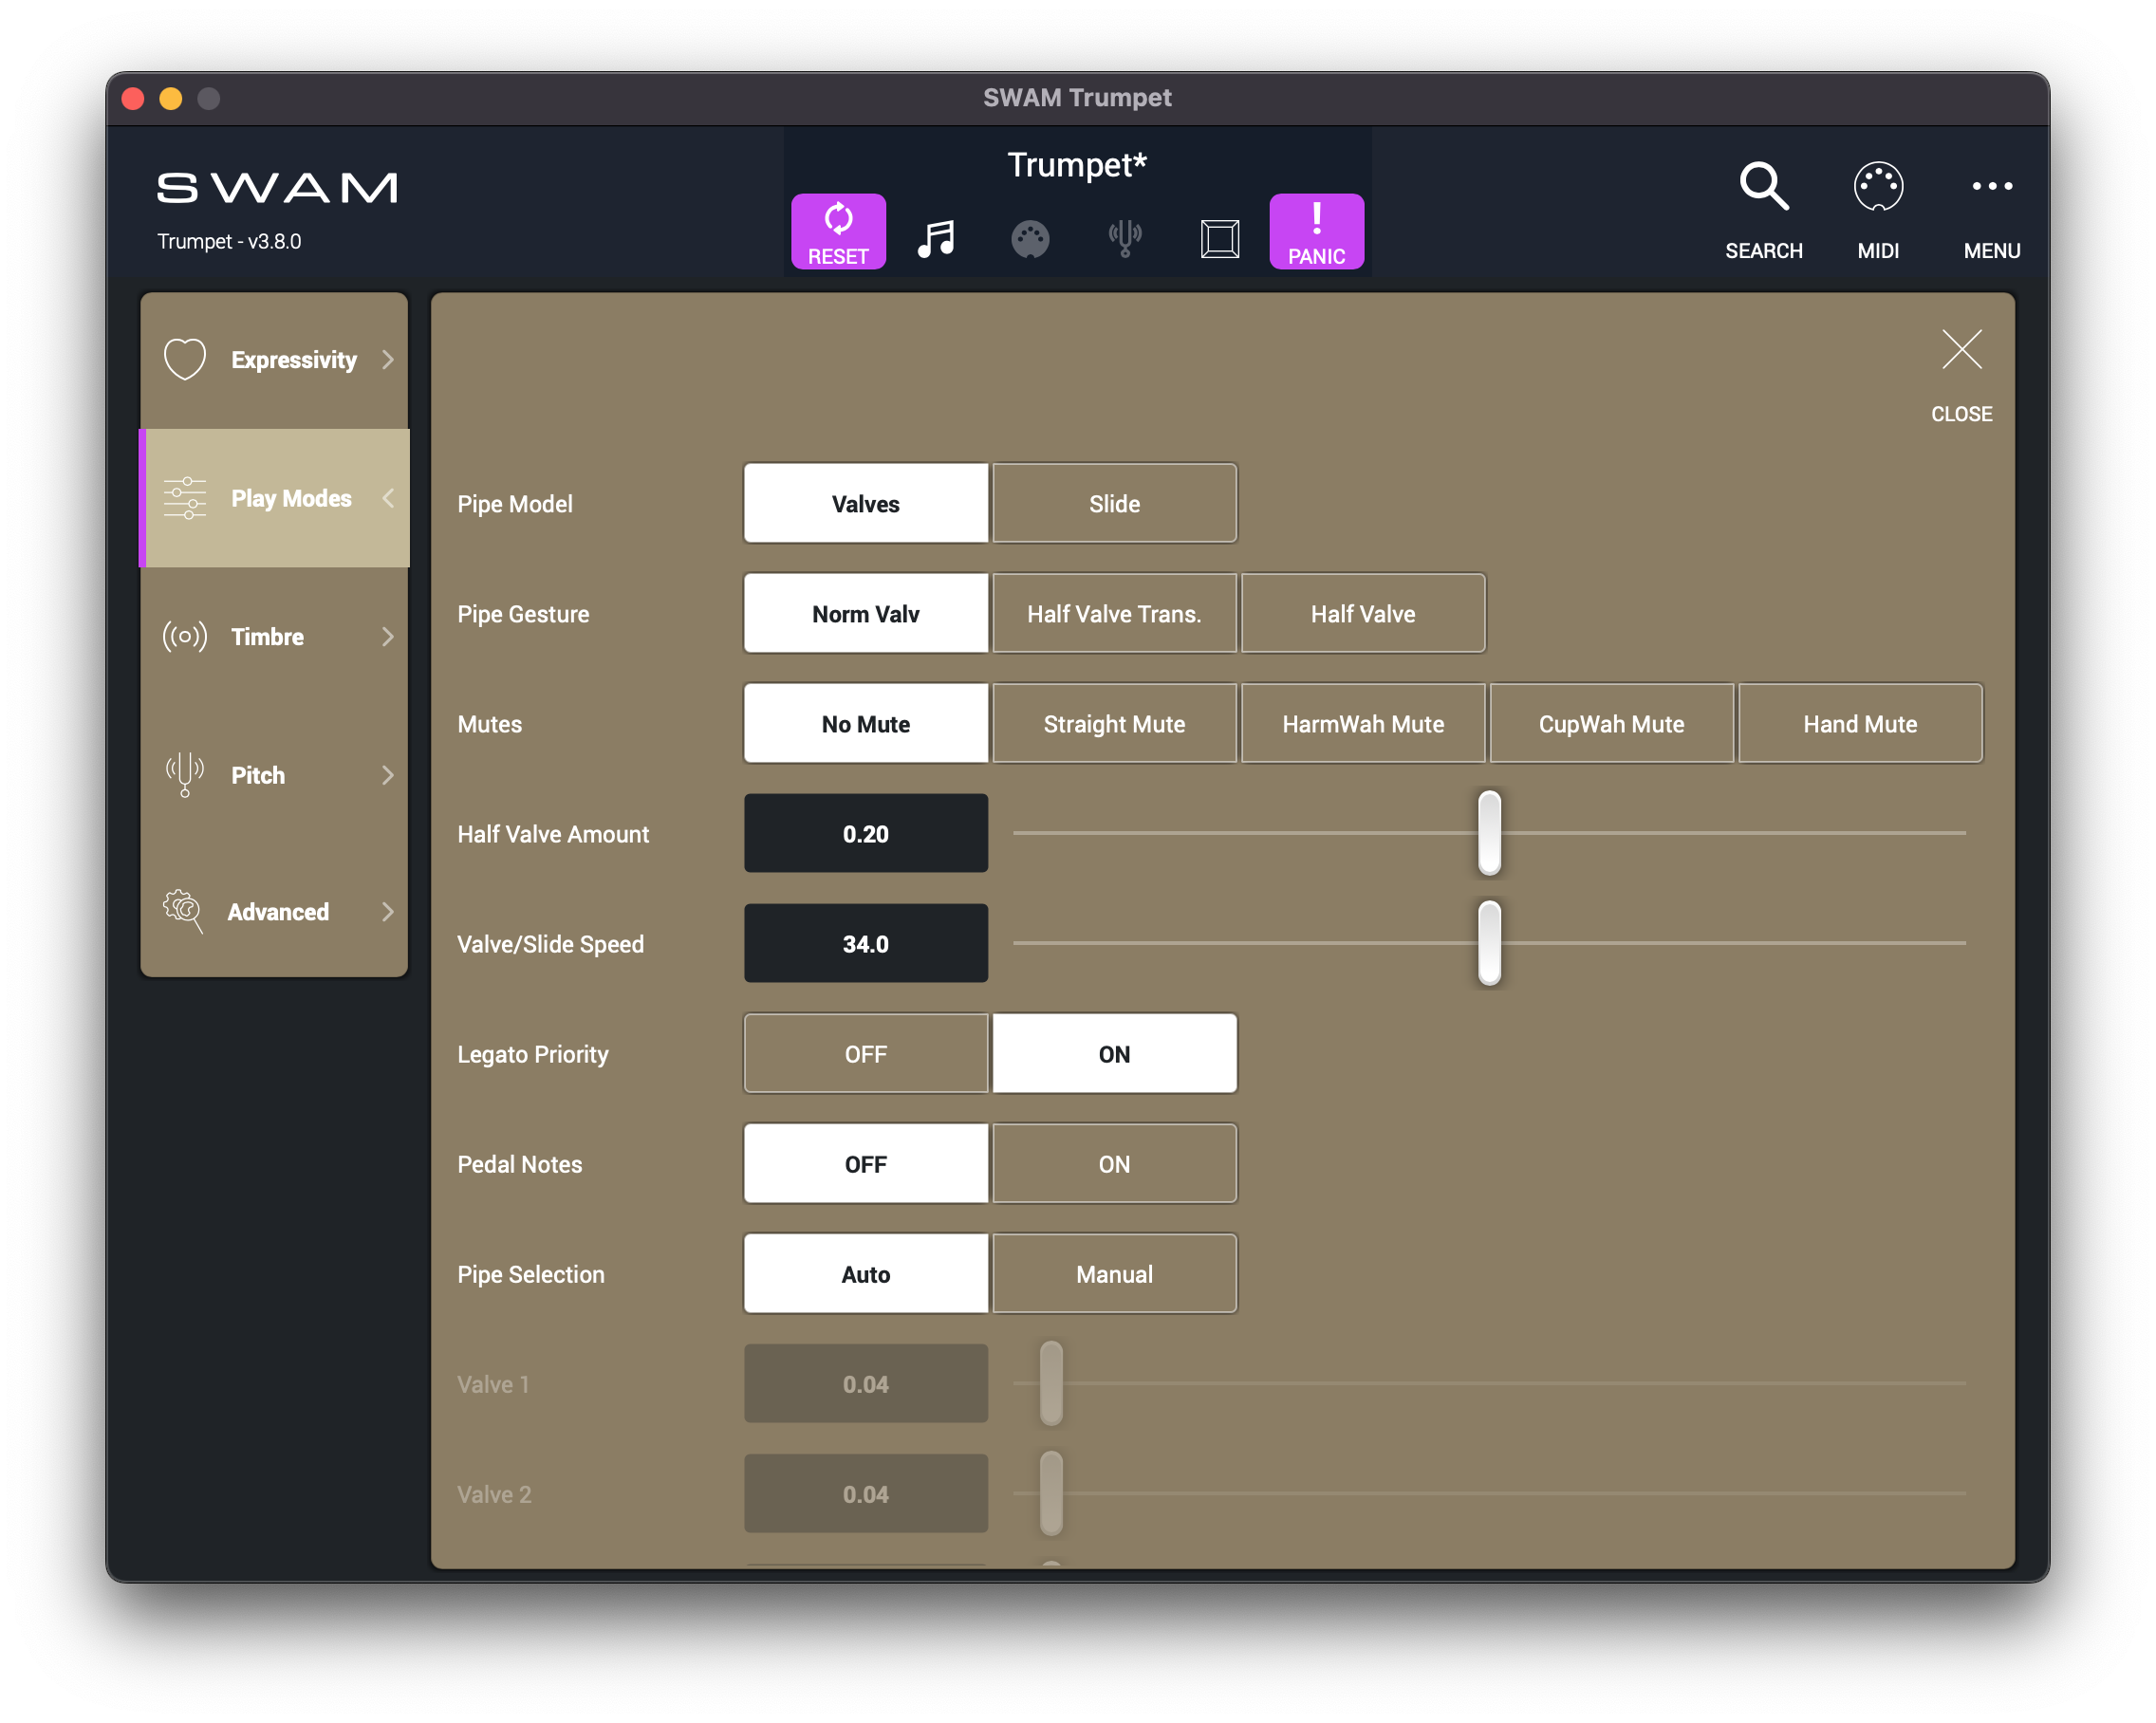Open the Pitch sidebar tab
Screen dimensions: 2156x1723
click(x=258, y=775)
